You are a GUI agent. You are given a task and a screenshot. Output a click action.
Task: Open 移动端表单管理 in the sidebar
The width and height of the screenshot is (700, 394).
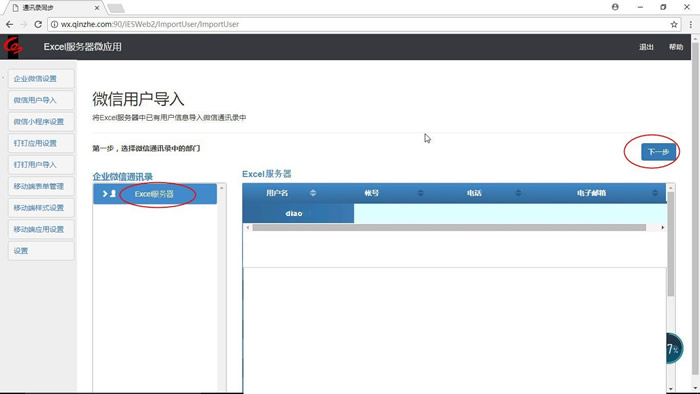tap(41, 186)
